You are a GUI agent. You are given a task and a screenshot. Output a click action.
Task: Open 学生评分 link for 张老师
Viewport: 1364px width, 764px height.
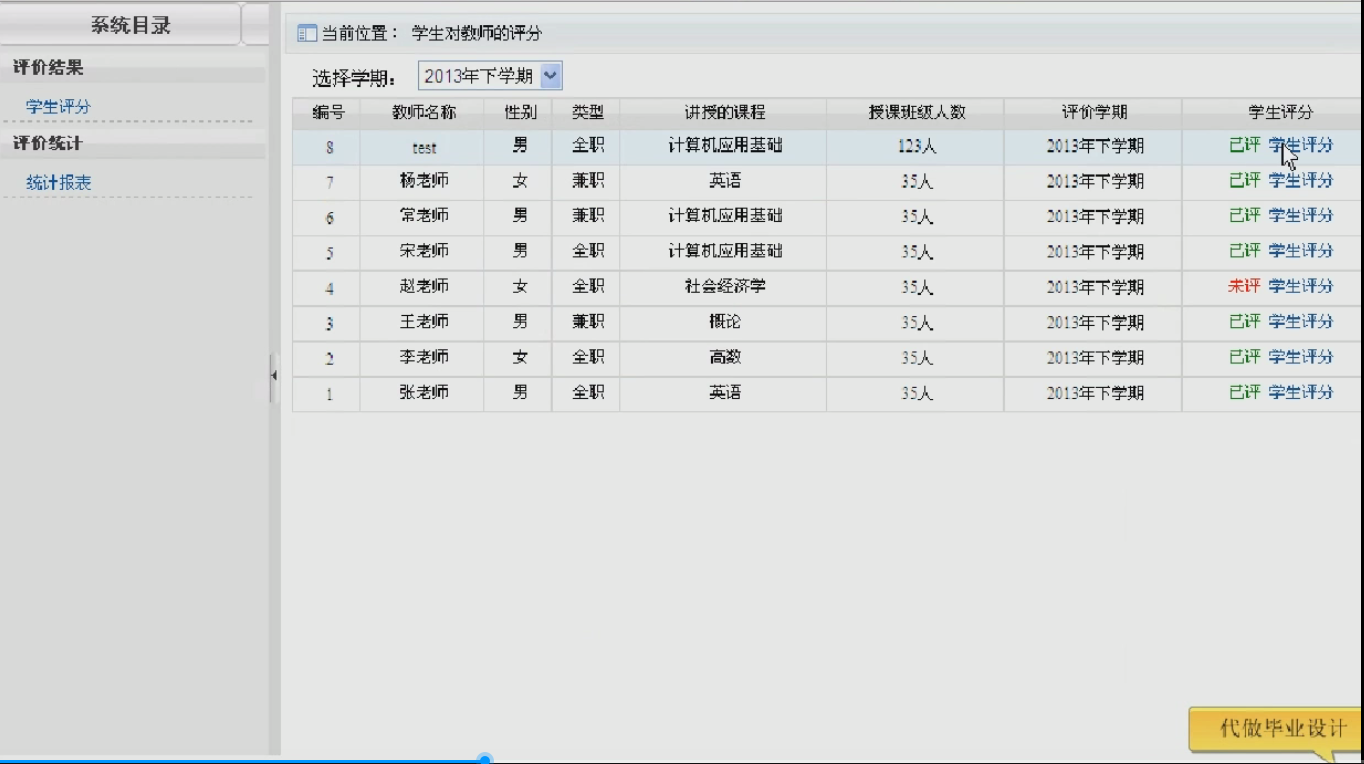1300,393
